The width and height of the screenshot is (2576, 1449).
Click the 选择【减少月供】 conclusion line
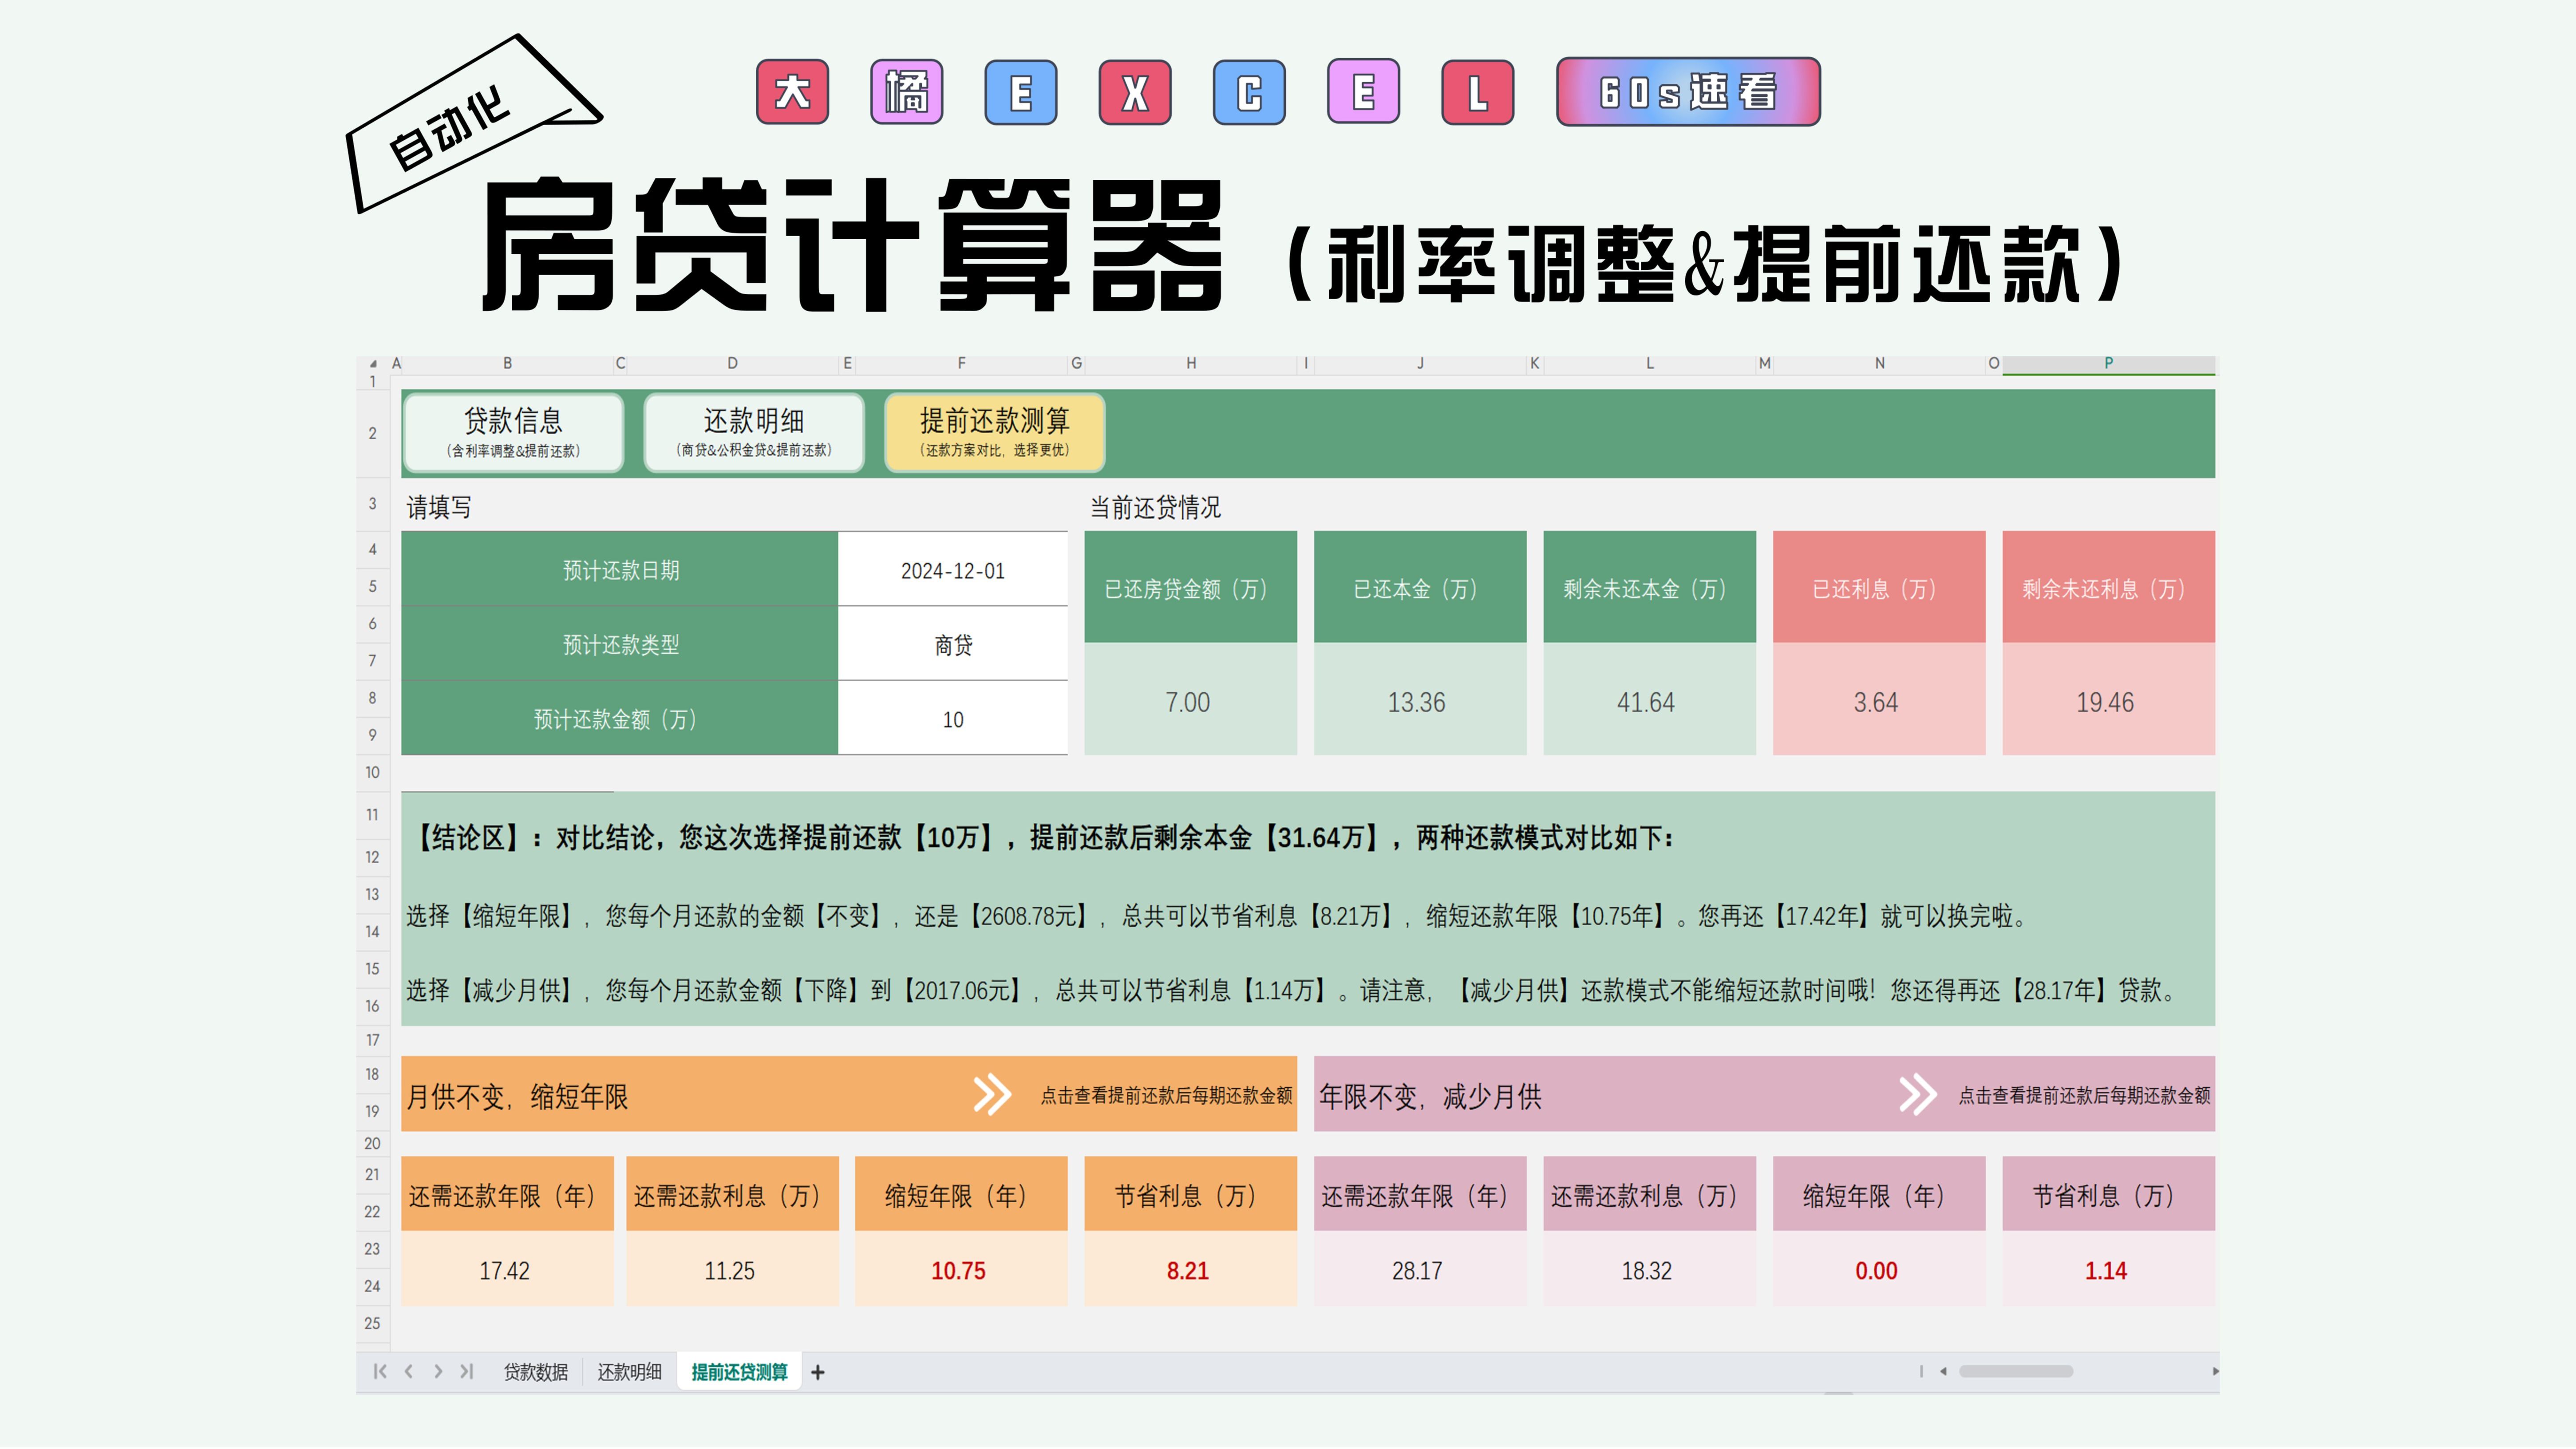pos(1292,990)
